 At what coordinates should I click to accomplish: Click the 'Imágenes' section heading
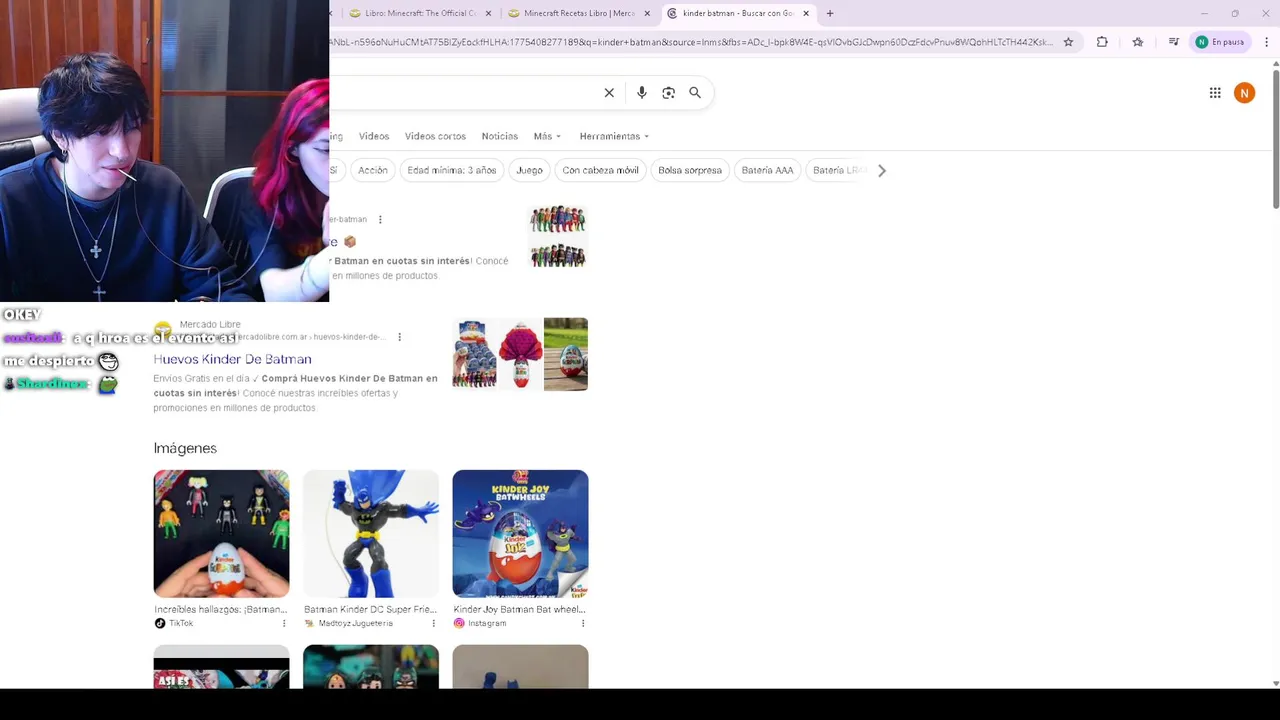point(185,448)
